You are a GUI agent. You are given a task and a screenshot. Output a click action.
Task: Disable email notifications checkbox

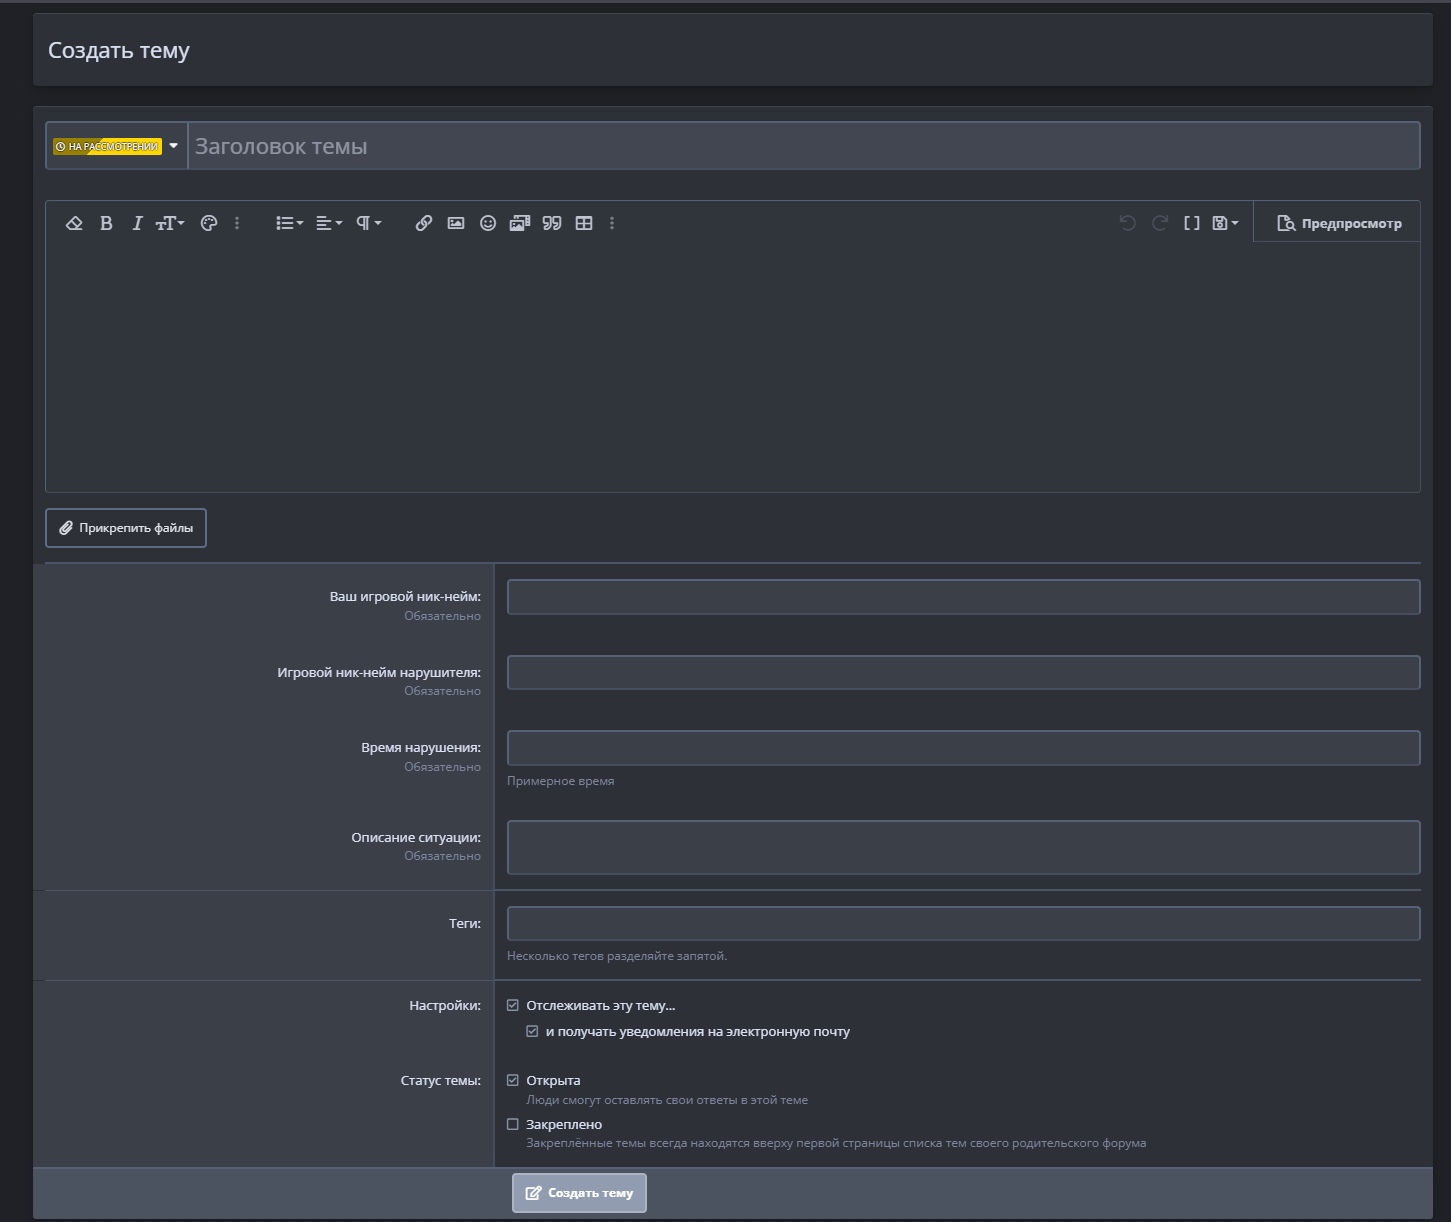[532, 1032]
